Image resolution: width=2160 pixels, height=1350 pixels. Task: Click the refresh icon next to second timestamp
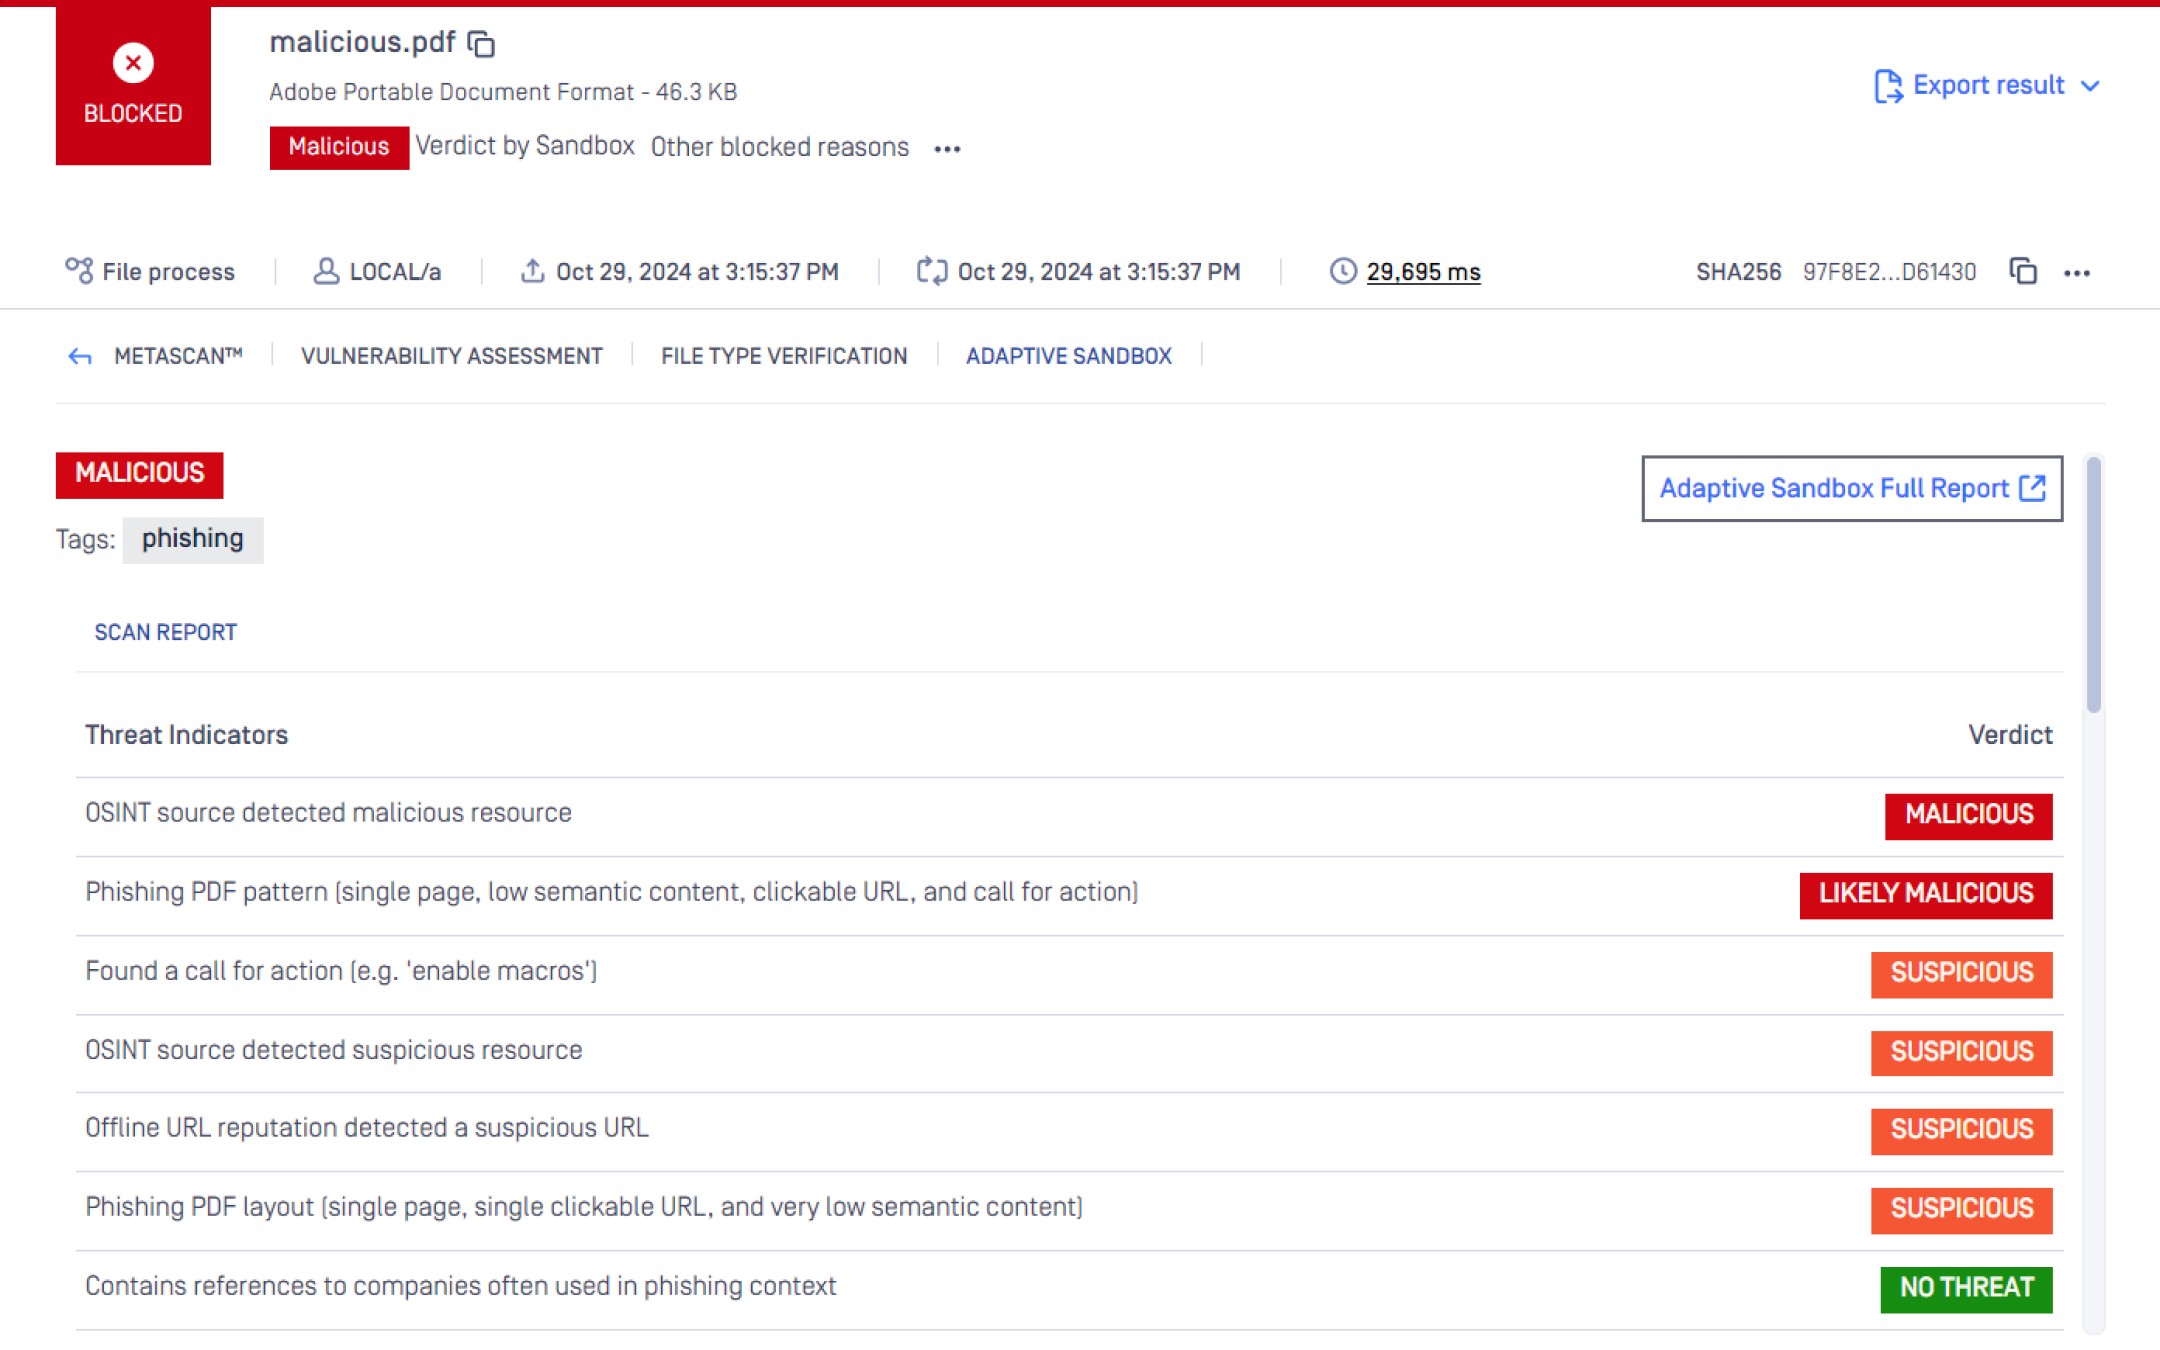tap(931, 270)
